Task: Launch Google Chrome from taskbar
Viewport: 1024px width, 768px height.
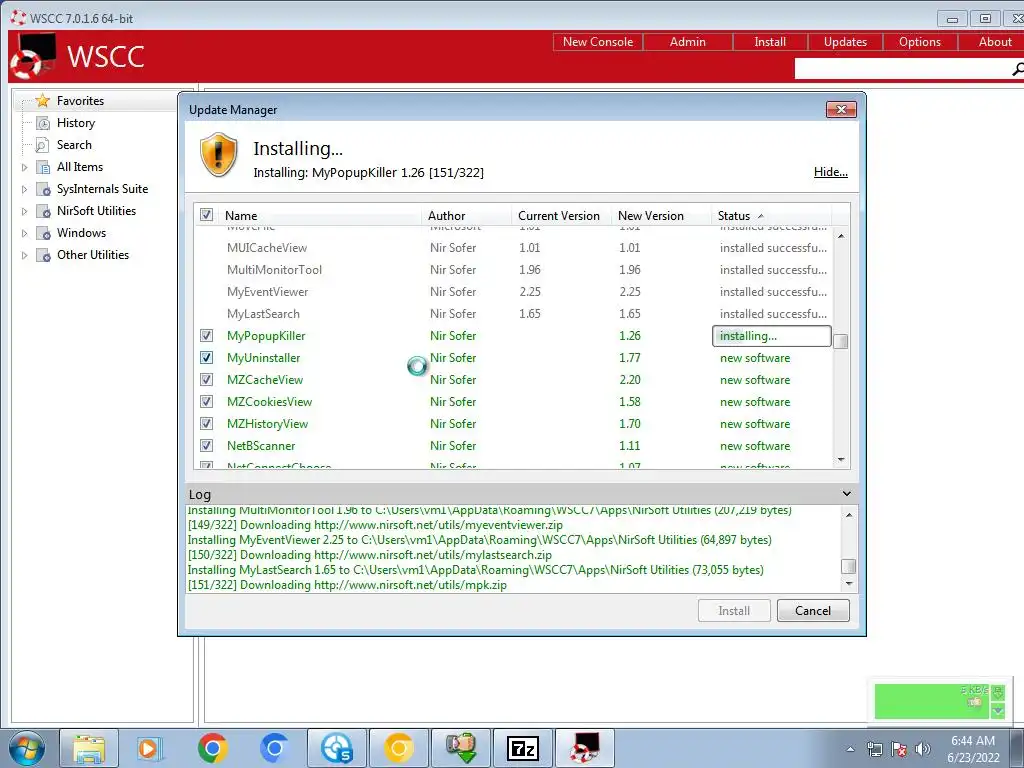Action: tap(212, 748)
